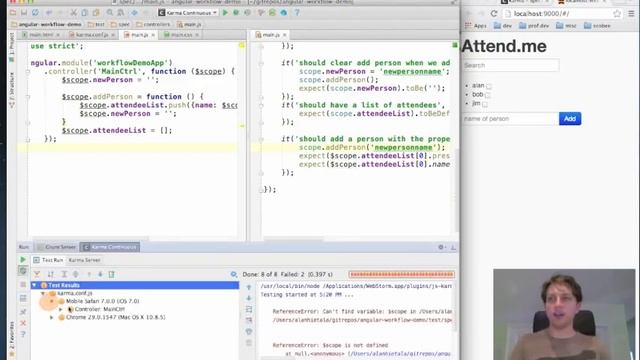Expand the Chrome 29.0.1547 node
The height and width of the screenshot is (360, 640).
(52, 317)
